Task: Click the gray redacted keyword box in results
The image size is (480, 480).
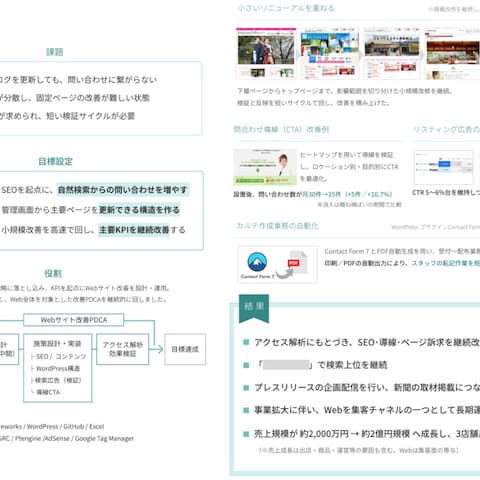Action: (286, 365)
